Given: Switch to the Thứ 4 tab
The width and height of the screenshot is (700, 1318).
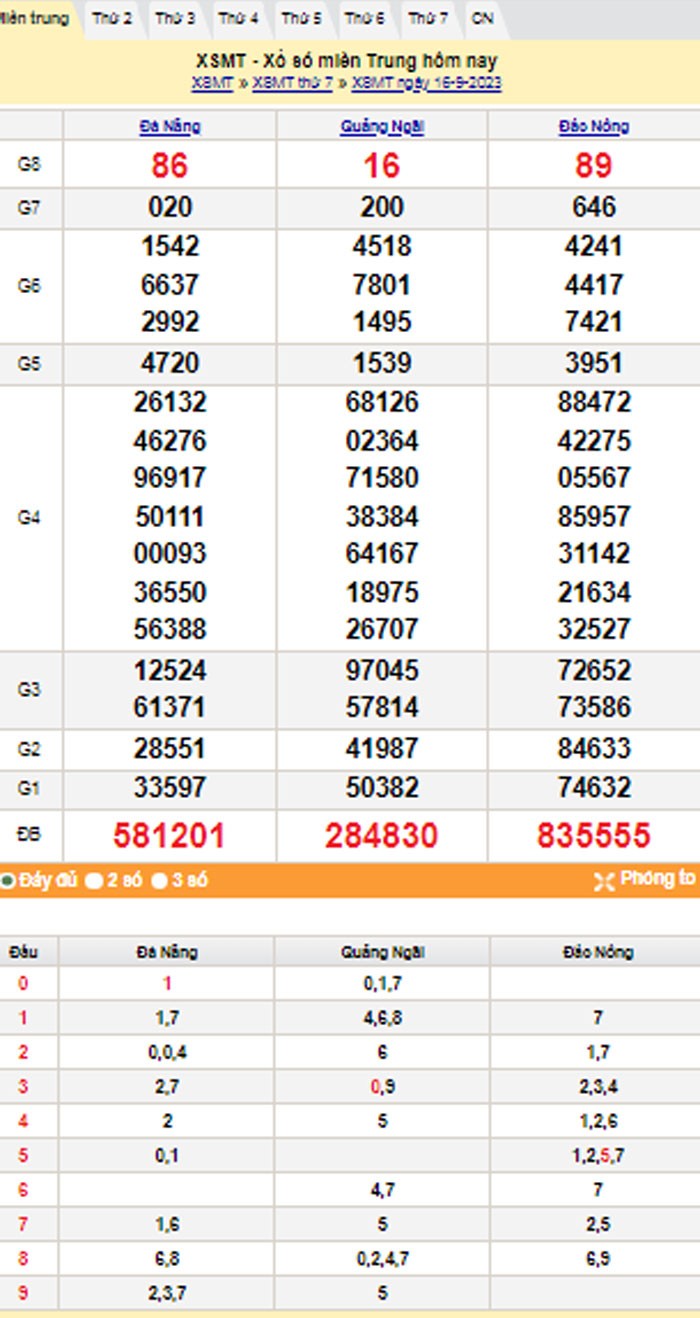Looking at the screenshot, I should 239,18.
